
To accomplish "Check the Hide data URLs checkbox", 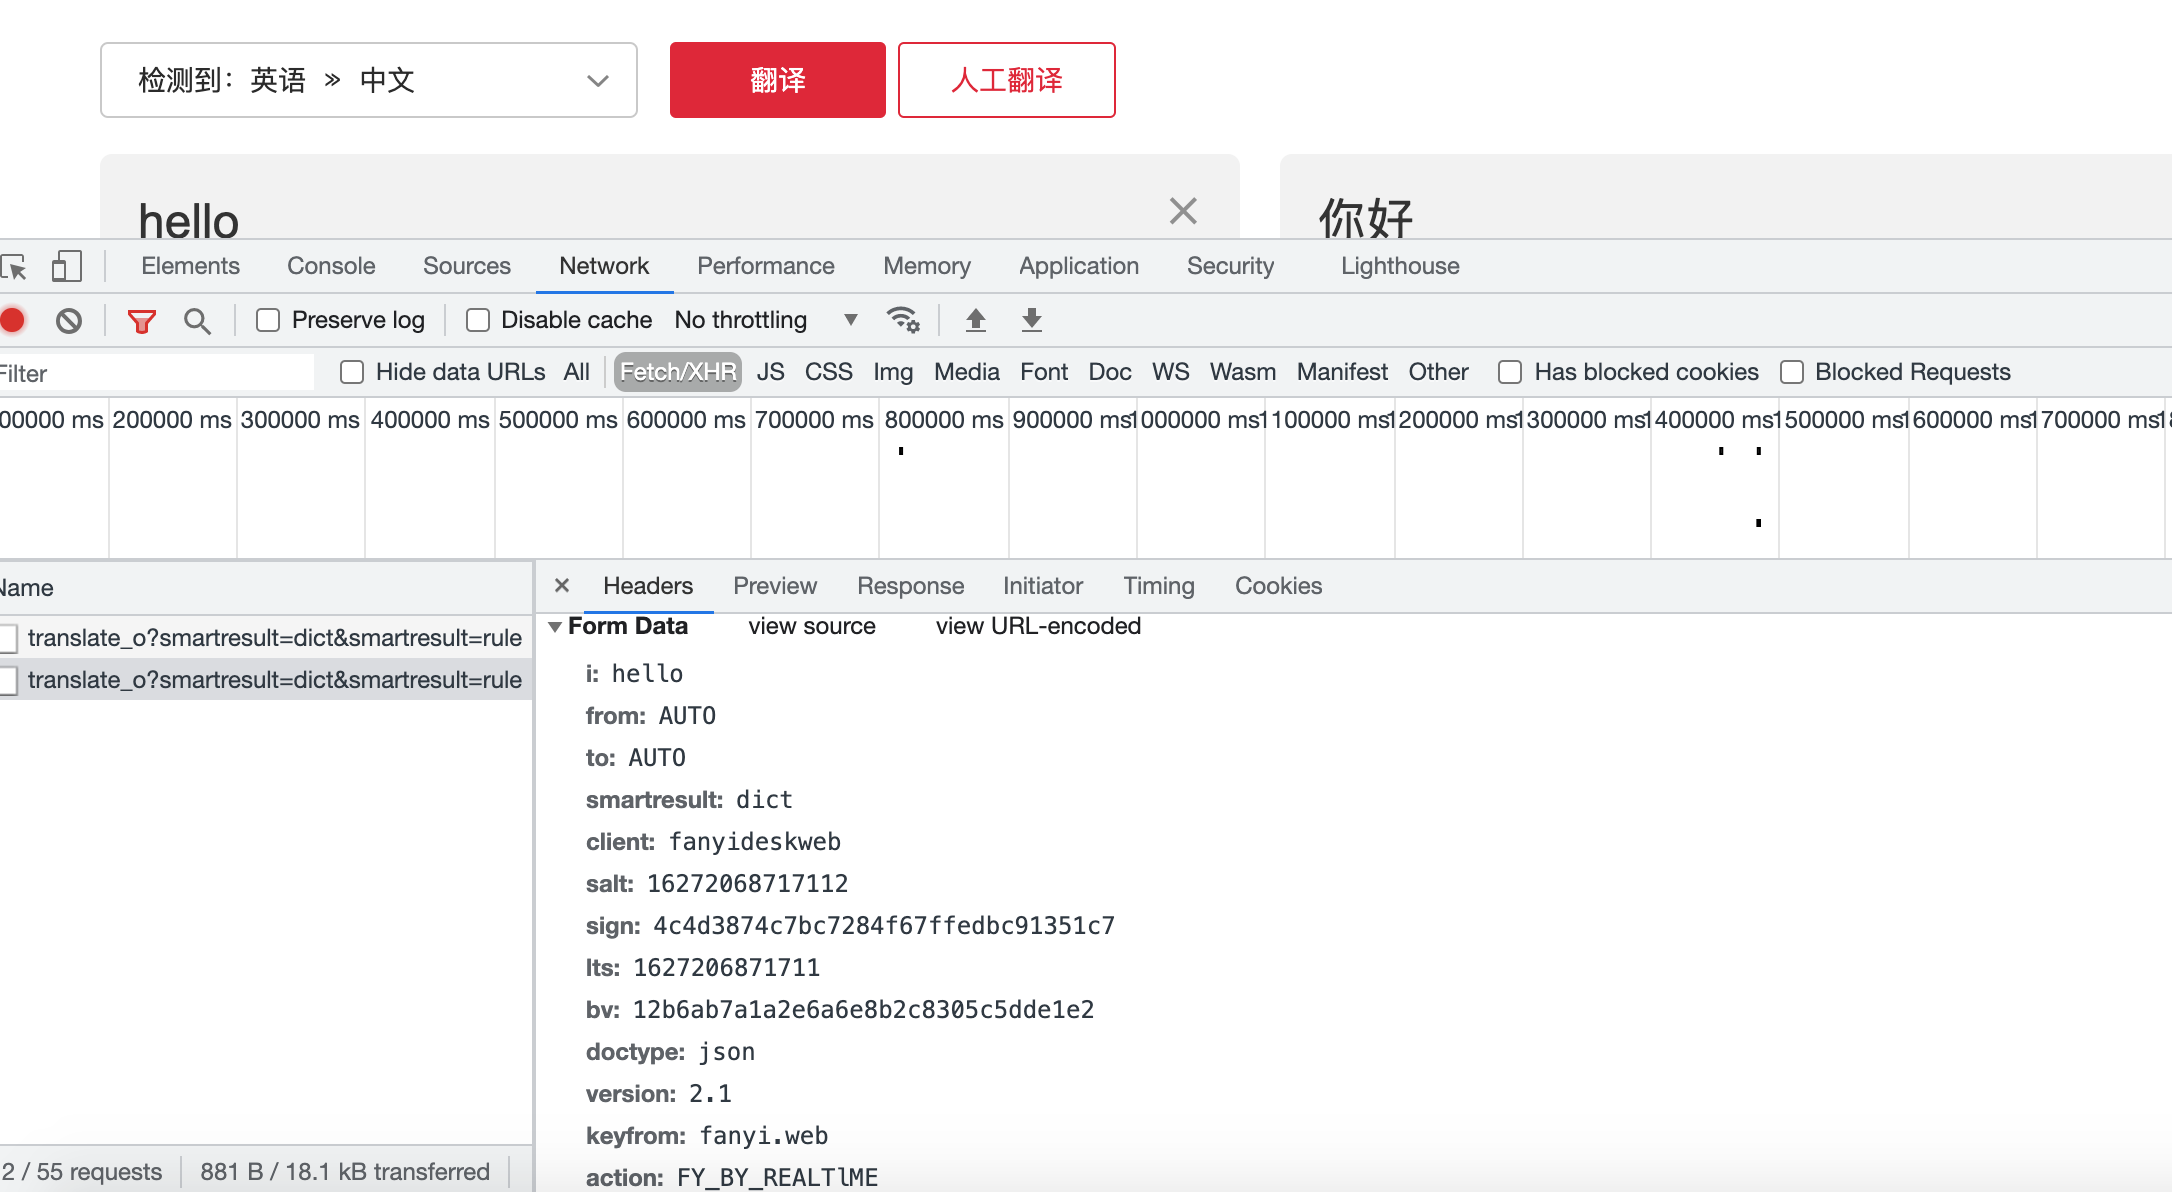I will [x=352, y=372].
